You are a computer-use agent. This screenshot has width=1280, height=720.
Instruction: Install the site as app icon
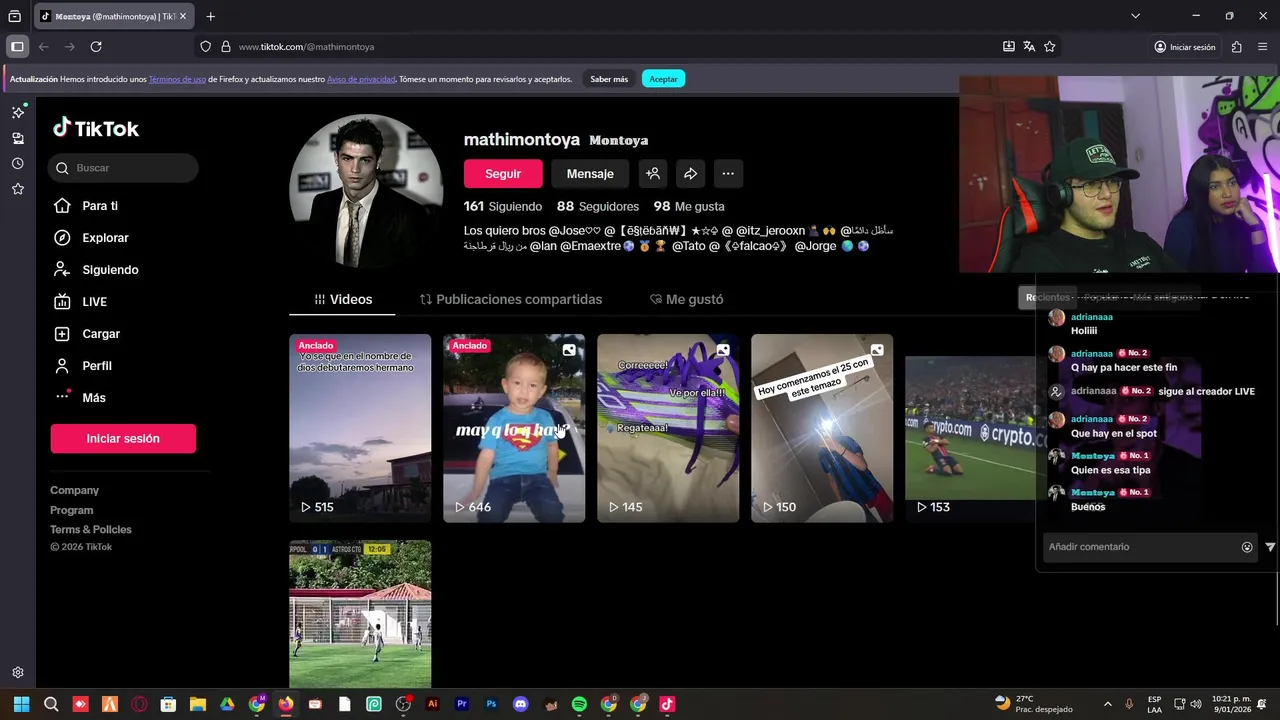(x=1009, y=47)
